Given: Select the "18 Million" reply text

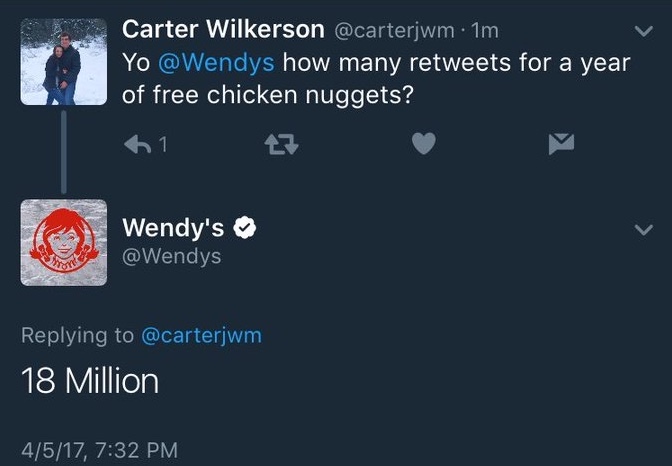Looking at the screenshot, I should tap(90, 381).
